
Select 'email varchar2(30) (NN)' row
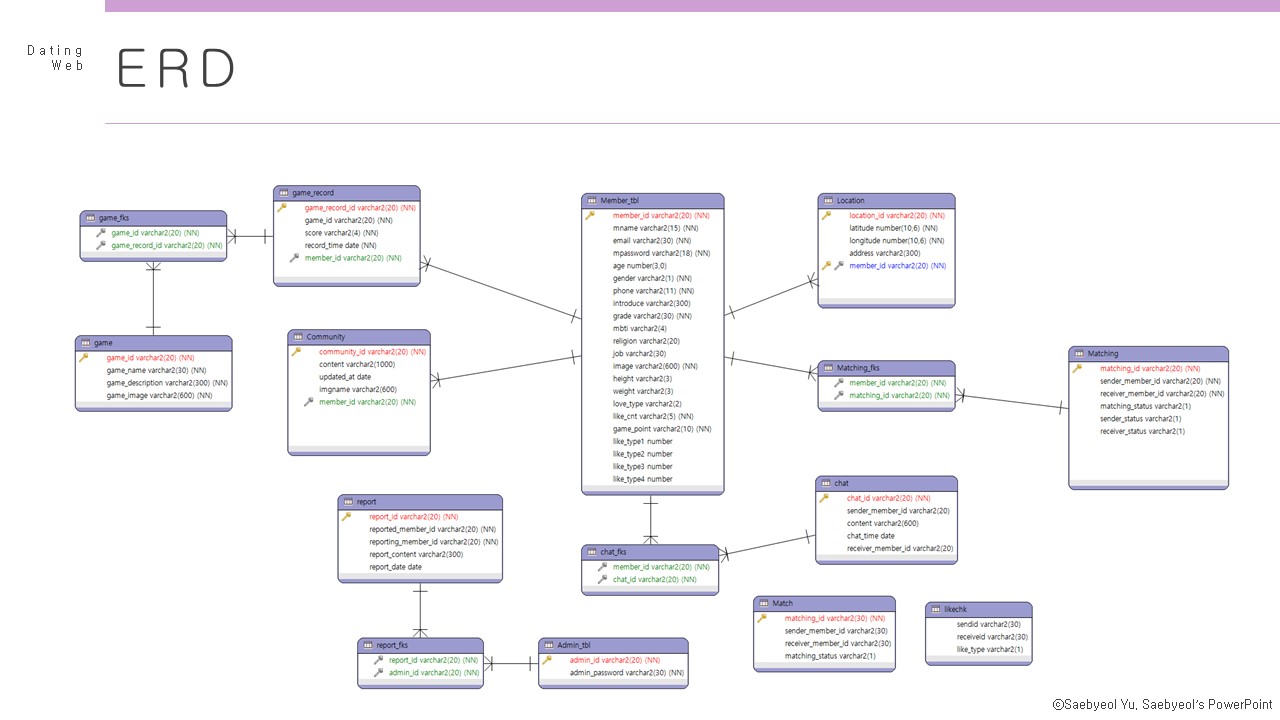pyautogui.click(x=653, y=240)
